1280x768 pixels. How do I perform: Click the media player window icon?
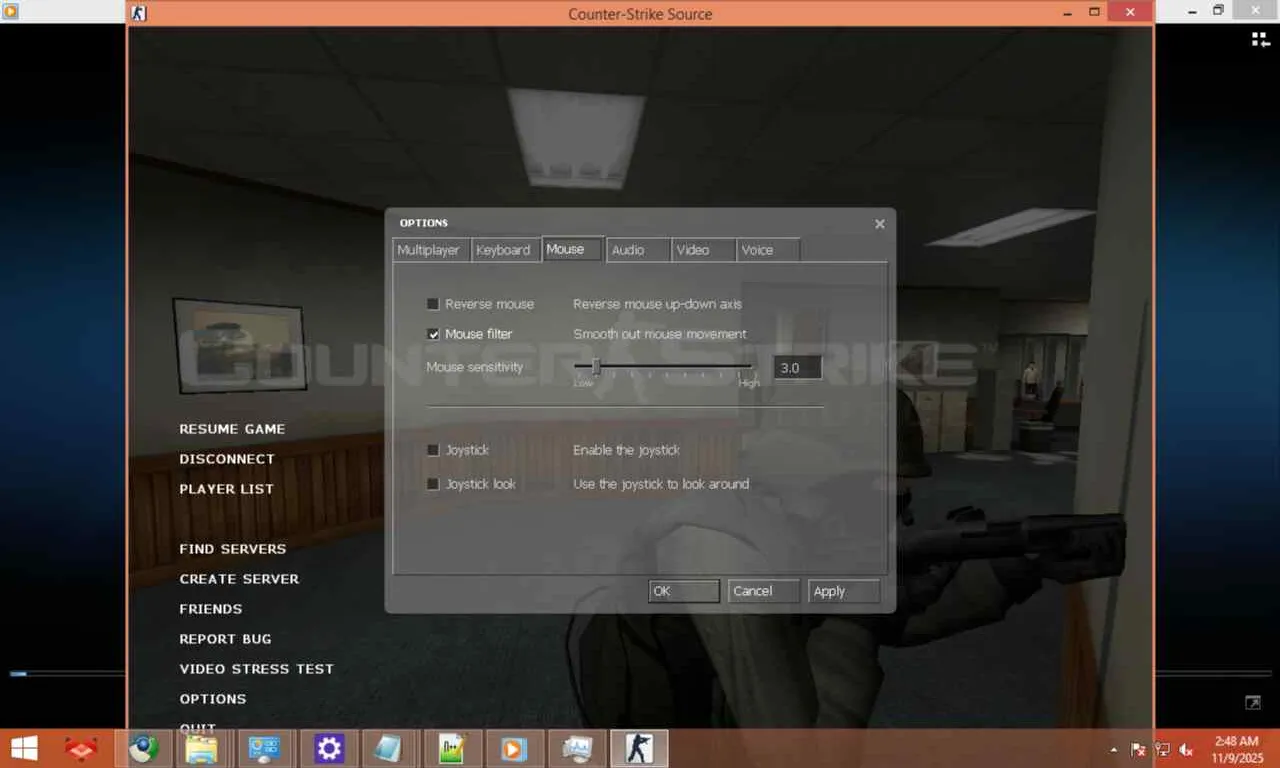pos(11,11)
